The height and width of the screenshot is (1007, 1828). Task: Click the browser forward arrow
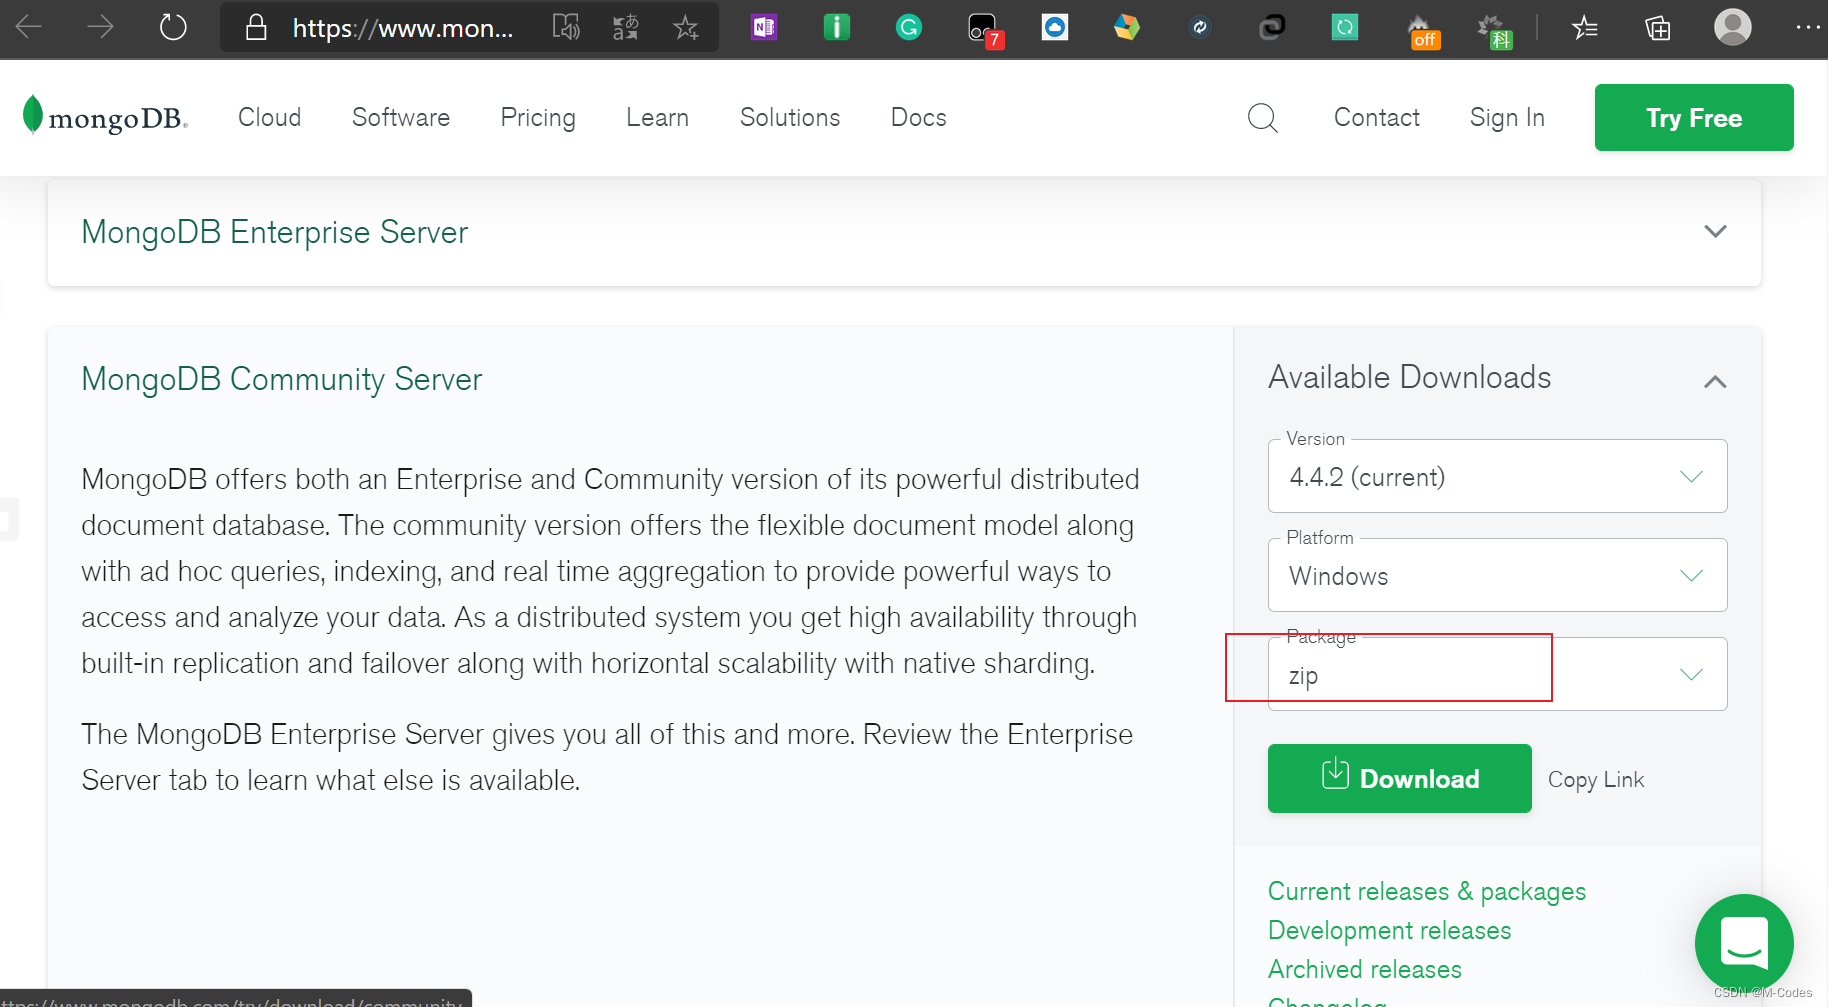click(x=100, y=27)
